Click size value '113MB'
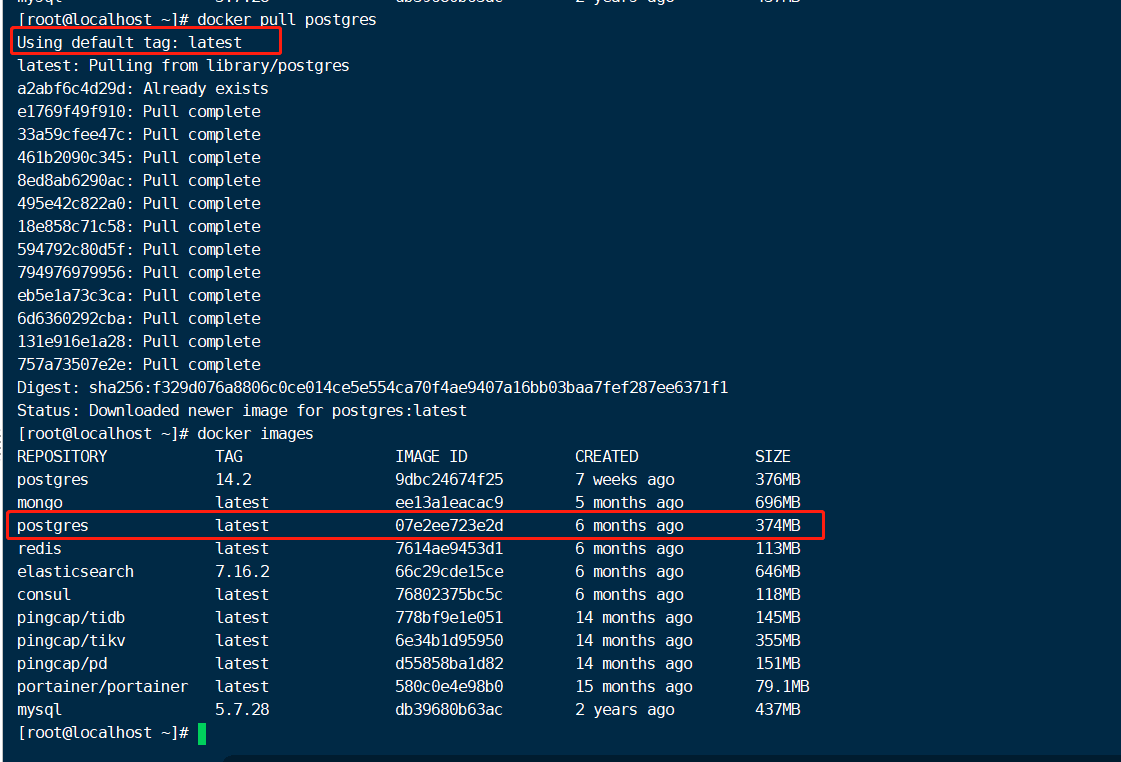The image size is (1121, 762). tap(778, 549)
